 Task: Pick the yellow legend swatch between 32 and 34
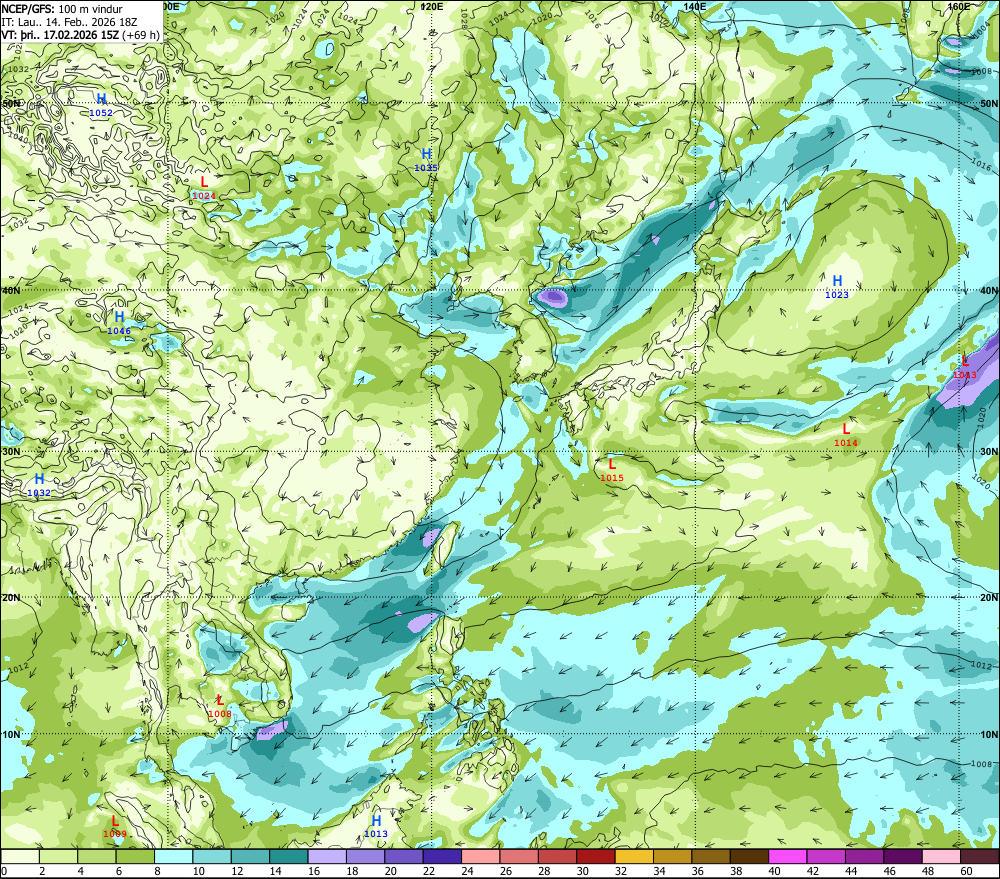pyautogui.click(x=634, y=856)
